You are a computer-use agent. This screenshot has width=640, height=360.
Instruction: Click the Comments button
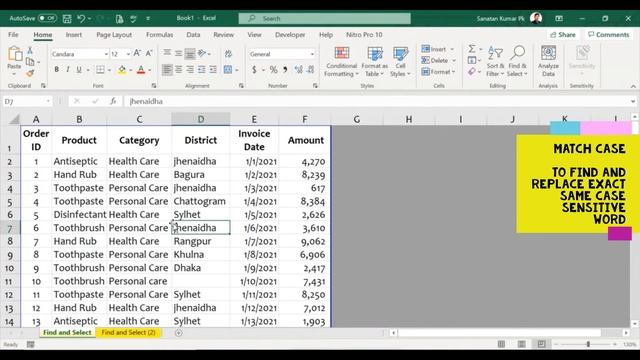click(x=609, y=35)
